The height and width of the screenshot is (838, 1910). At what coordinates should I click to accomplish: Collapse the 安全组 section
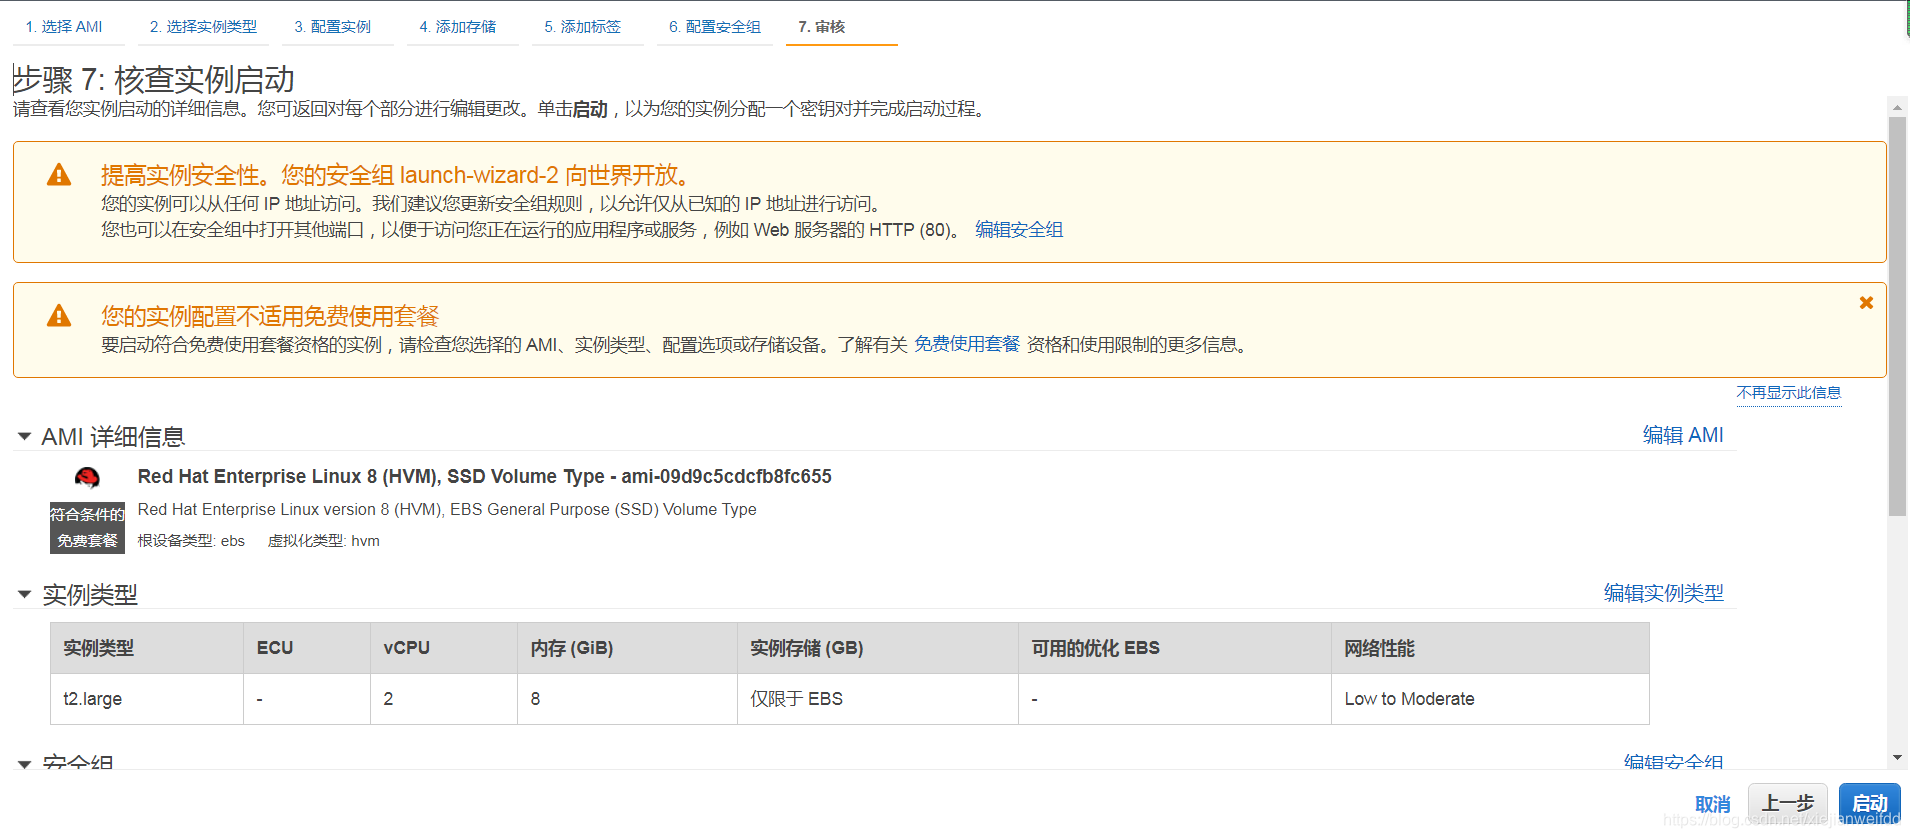pyautogui.click(x=24, y=764)
